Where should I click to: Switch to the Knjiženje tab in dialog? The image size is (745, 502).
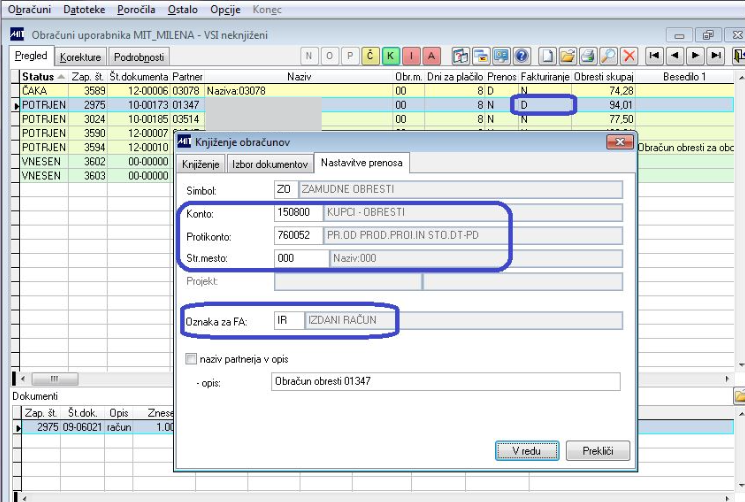point(201,164)
